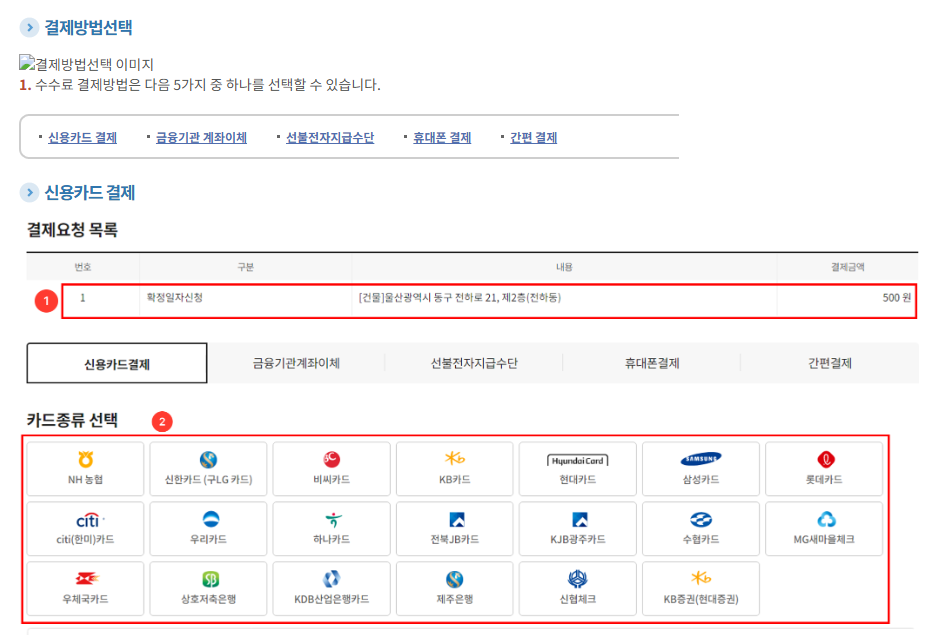Choose the KDB산업은행카드 logo
Viewport: 930px width, 635px height.
(x=332, y=579)
